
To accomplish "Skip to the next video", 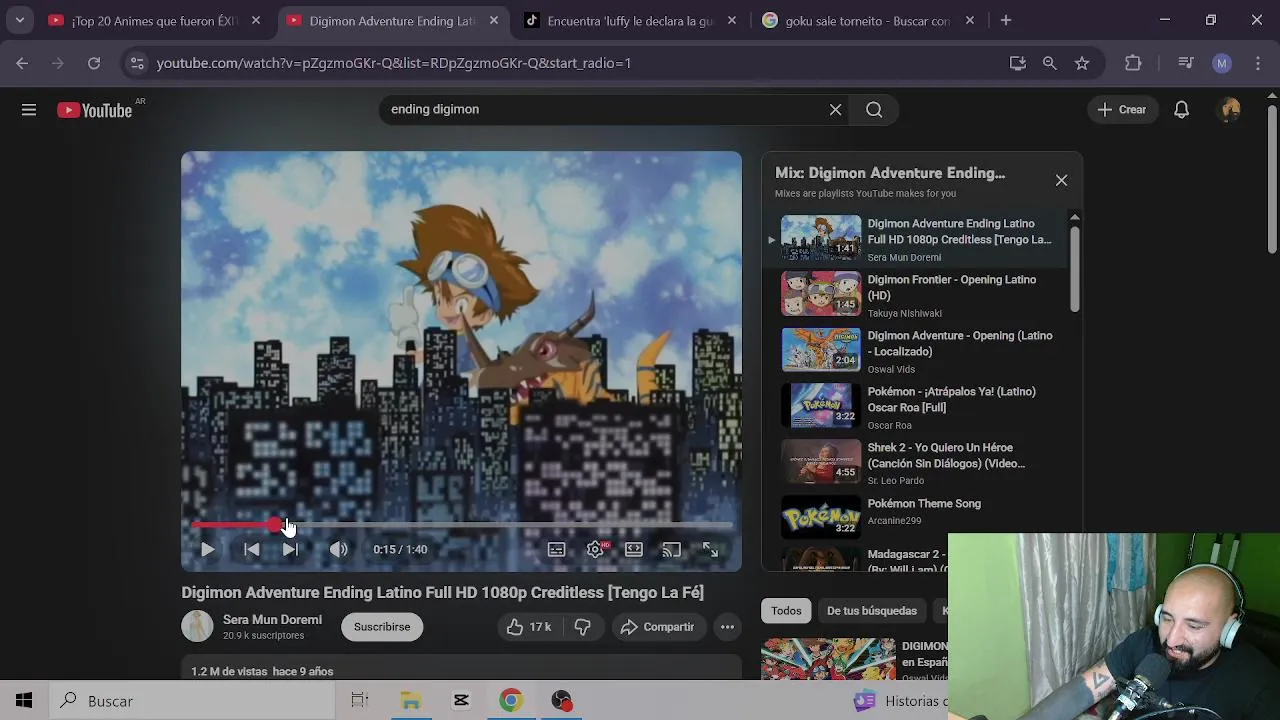I will (x=290, y=549).
